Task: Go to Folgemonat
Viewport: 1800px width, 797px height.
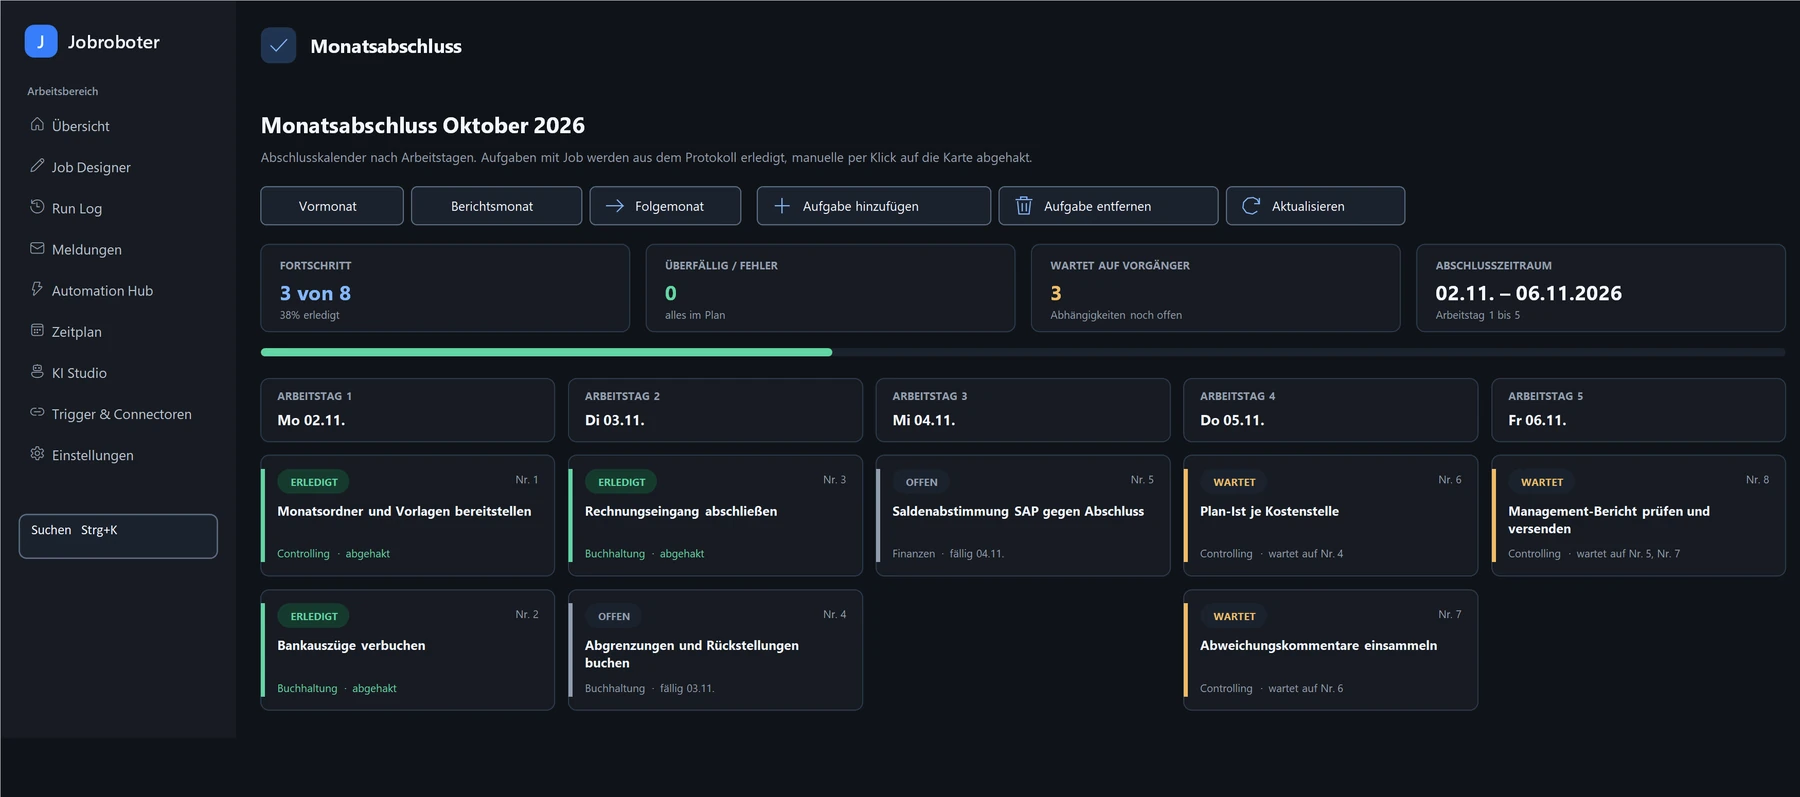Action: [x=665, y=206]
